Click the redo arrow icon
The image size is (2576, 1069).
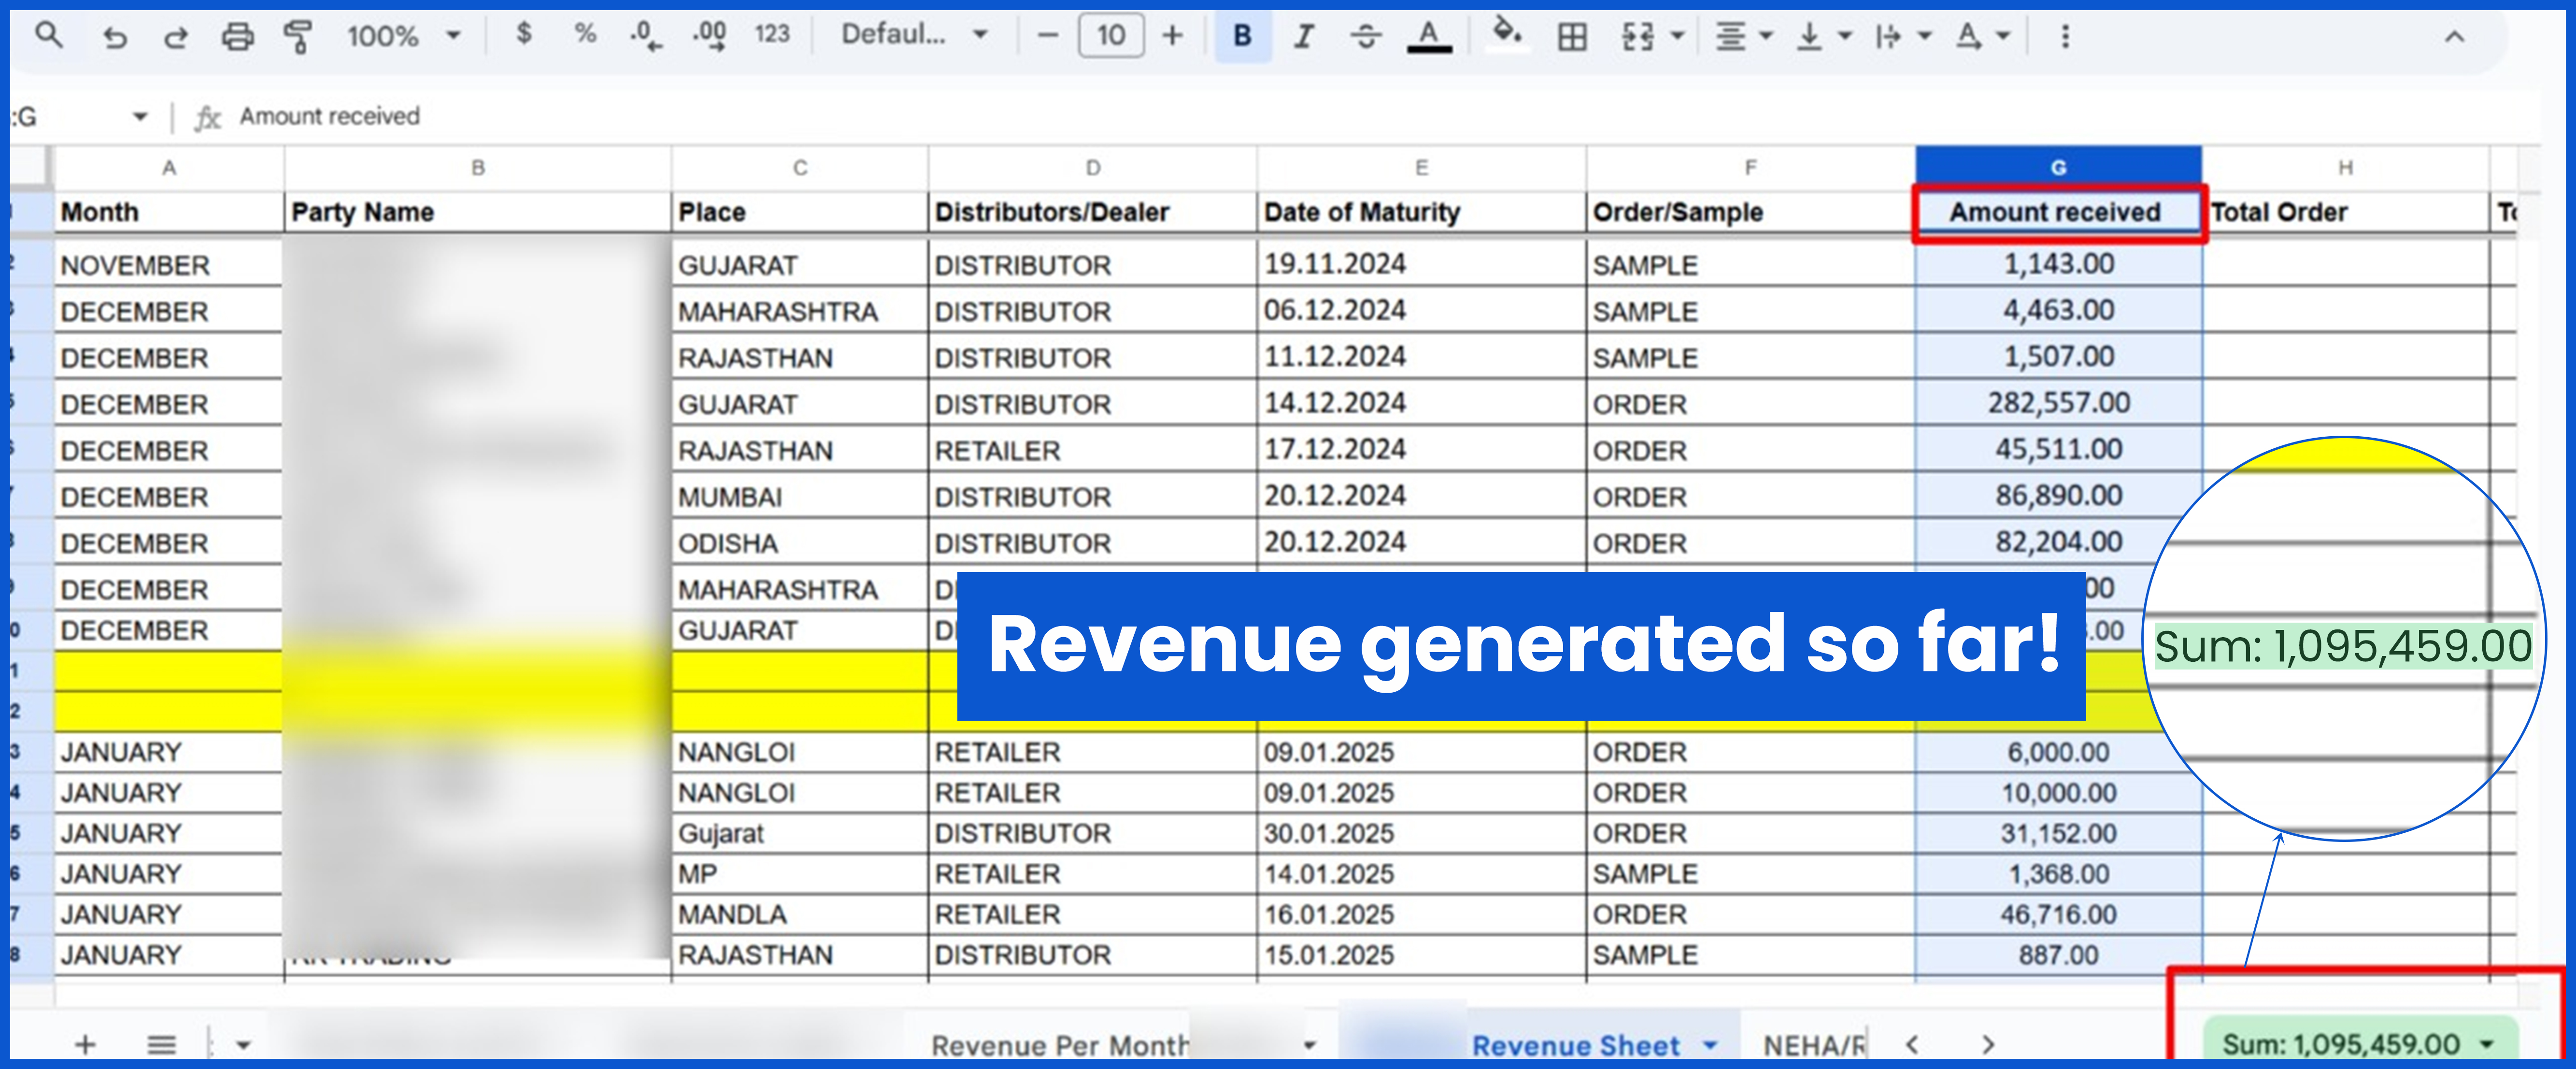[x=175, y=37]
